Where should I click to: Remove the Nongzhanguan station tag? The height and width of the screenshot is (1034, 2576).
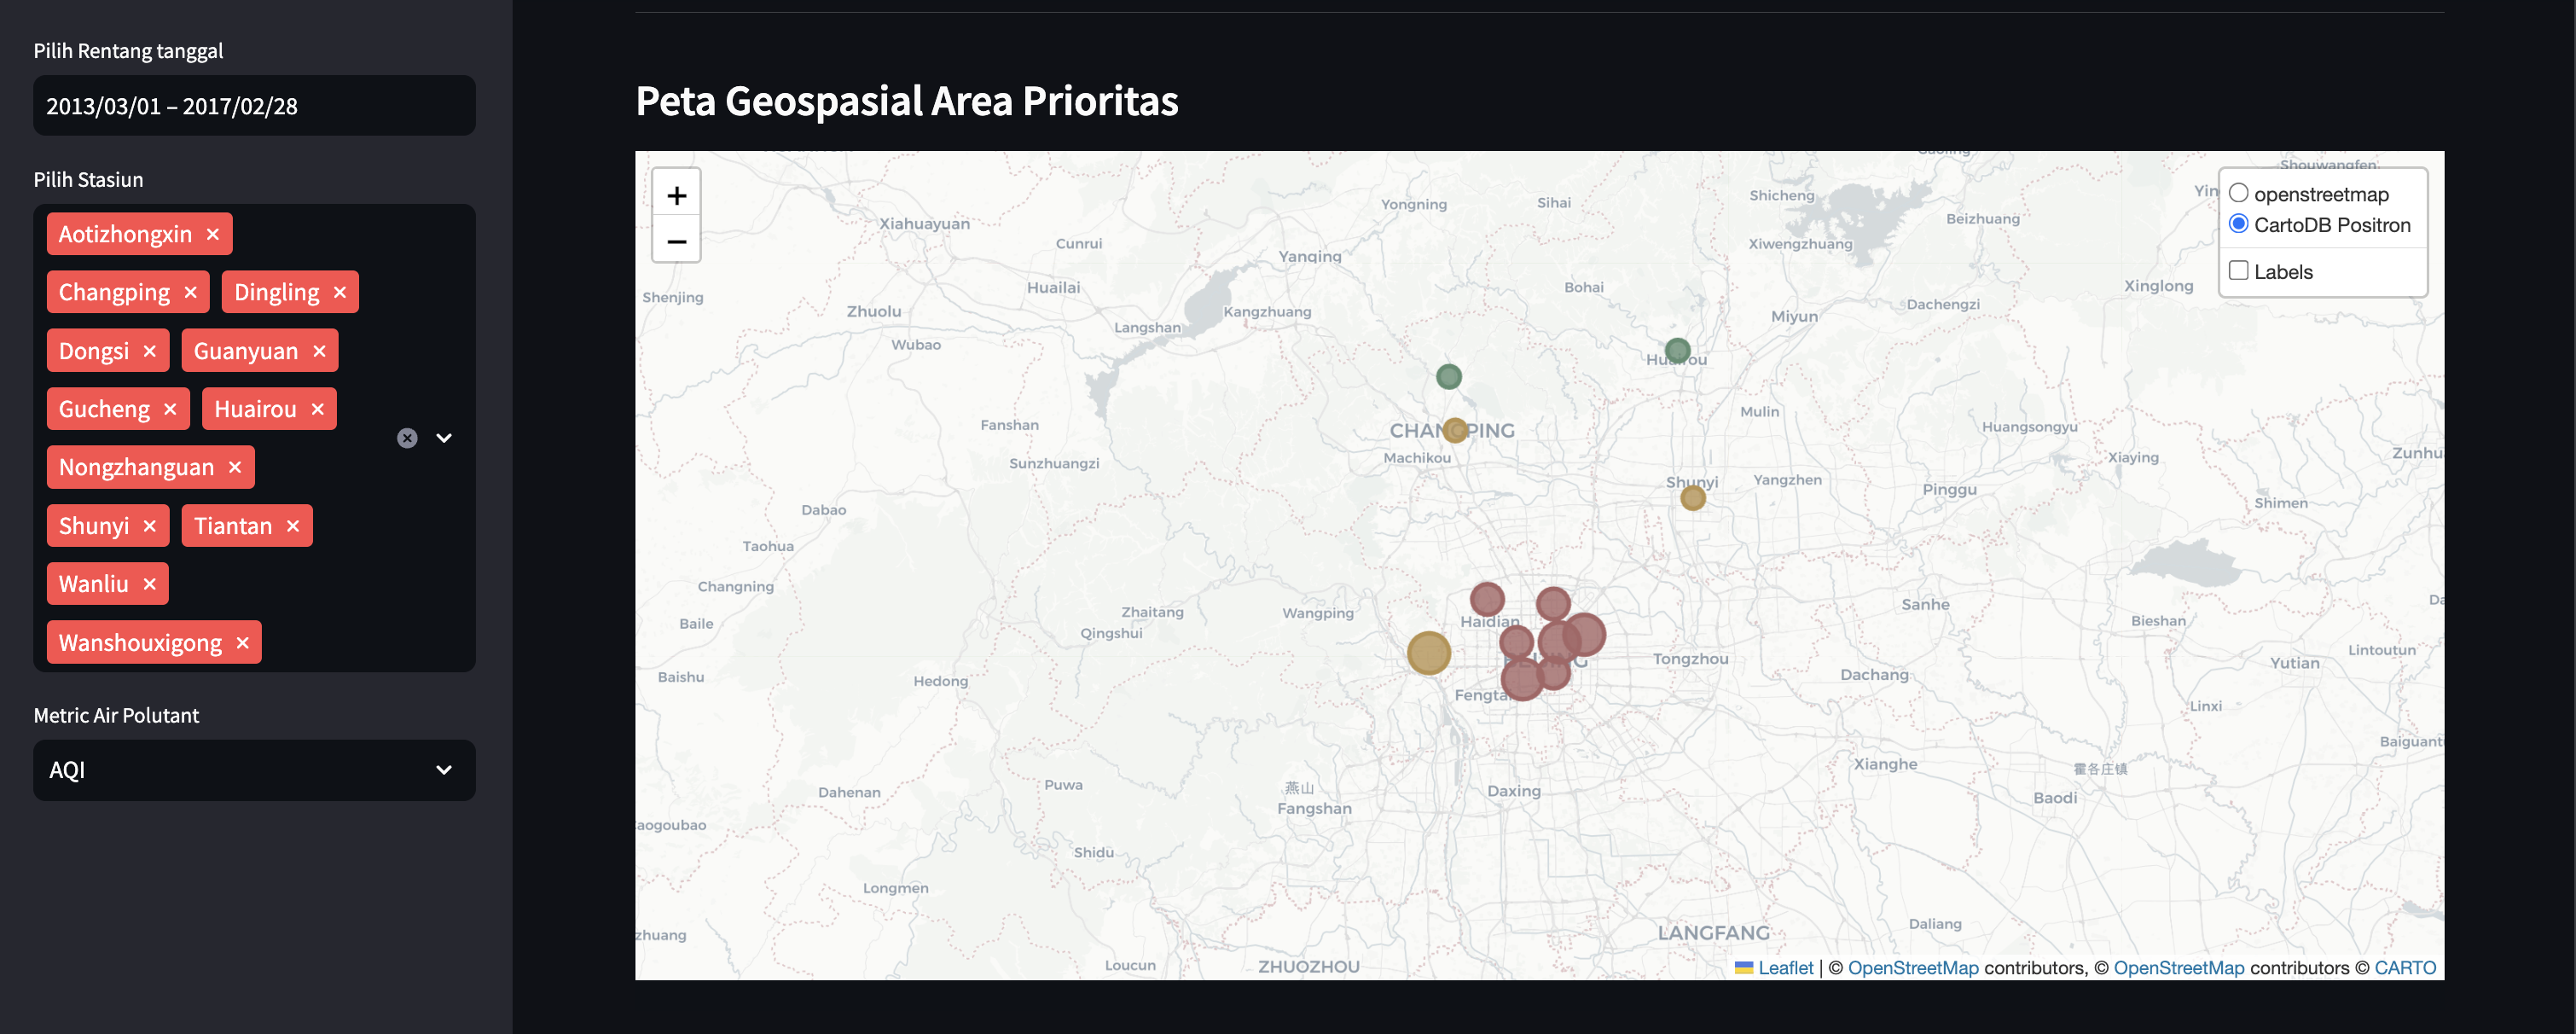[x=235, y=467]
